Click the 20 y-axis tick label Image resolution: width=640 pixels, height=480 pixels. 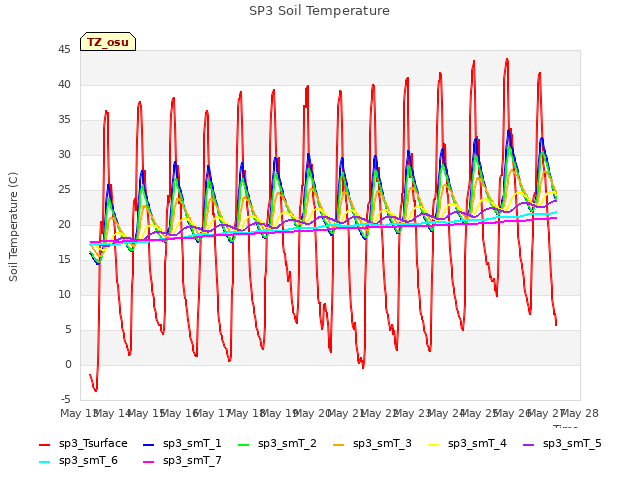(x=64, y=224)
